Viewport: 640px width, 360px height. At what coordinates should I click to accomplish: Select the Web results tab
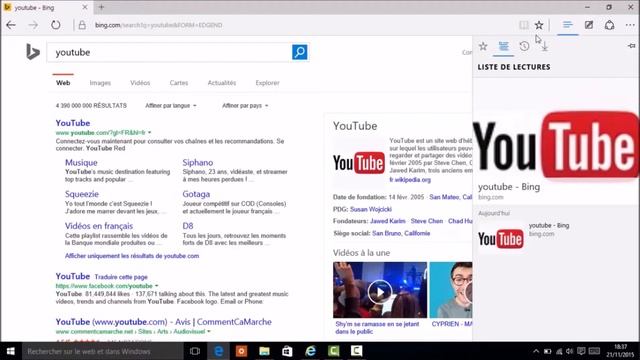tap(63, 83)
